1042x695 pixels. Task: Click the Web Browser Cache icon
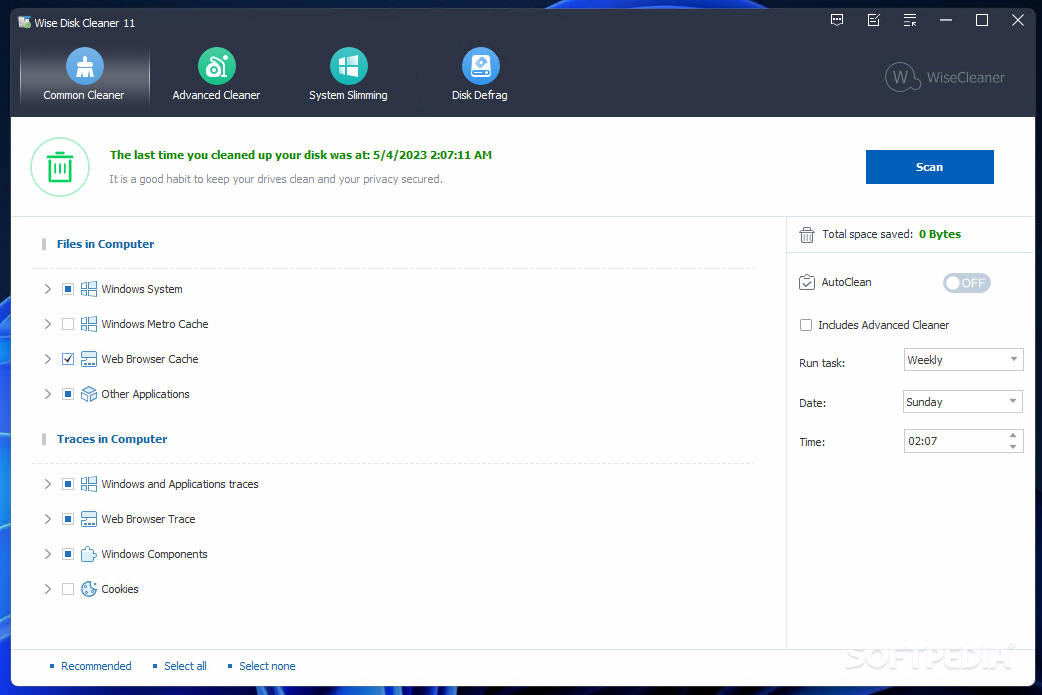point(88,359)
